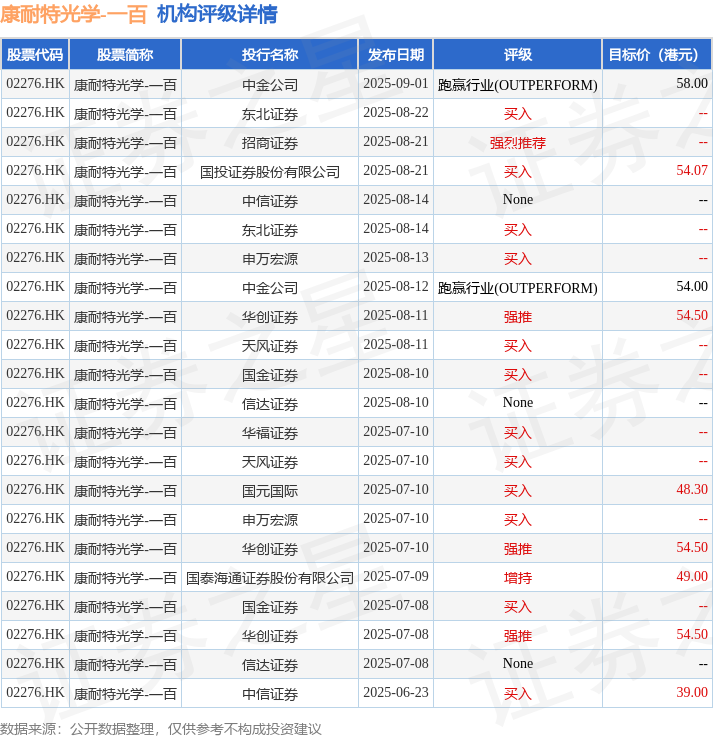Viewport: 713px width, 738px height.
Task: Click the 投行名称 column header
Action: 270,55
